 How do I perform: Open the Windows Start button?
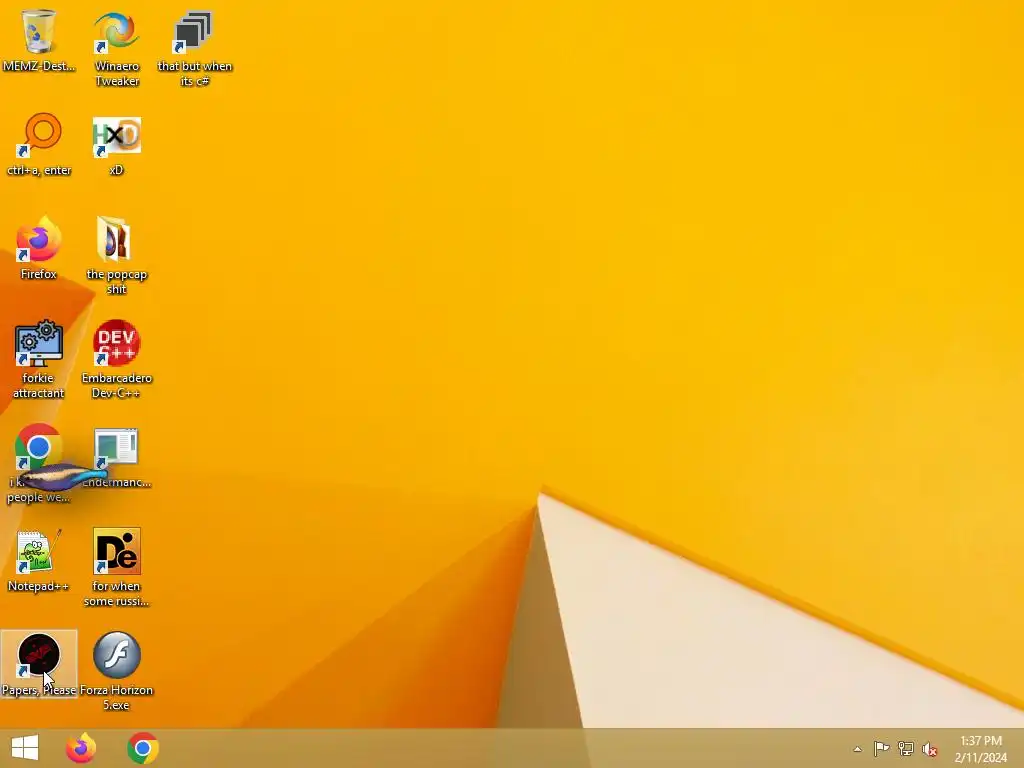point(25,748)
